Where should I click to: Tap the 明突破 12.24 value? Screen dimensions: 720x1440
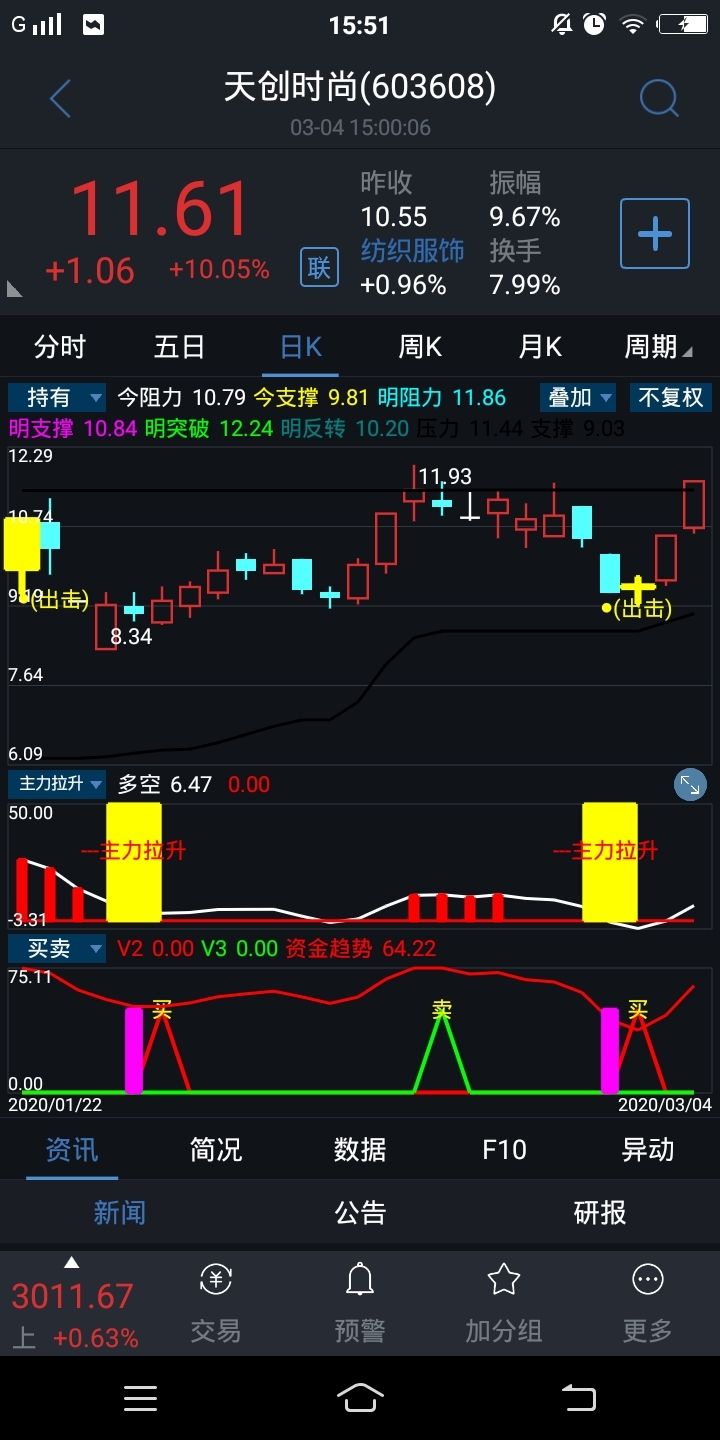(x=207, y=429)
